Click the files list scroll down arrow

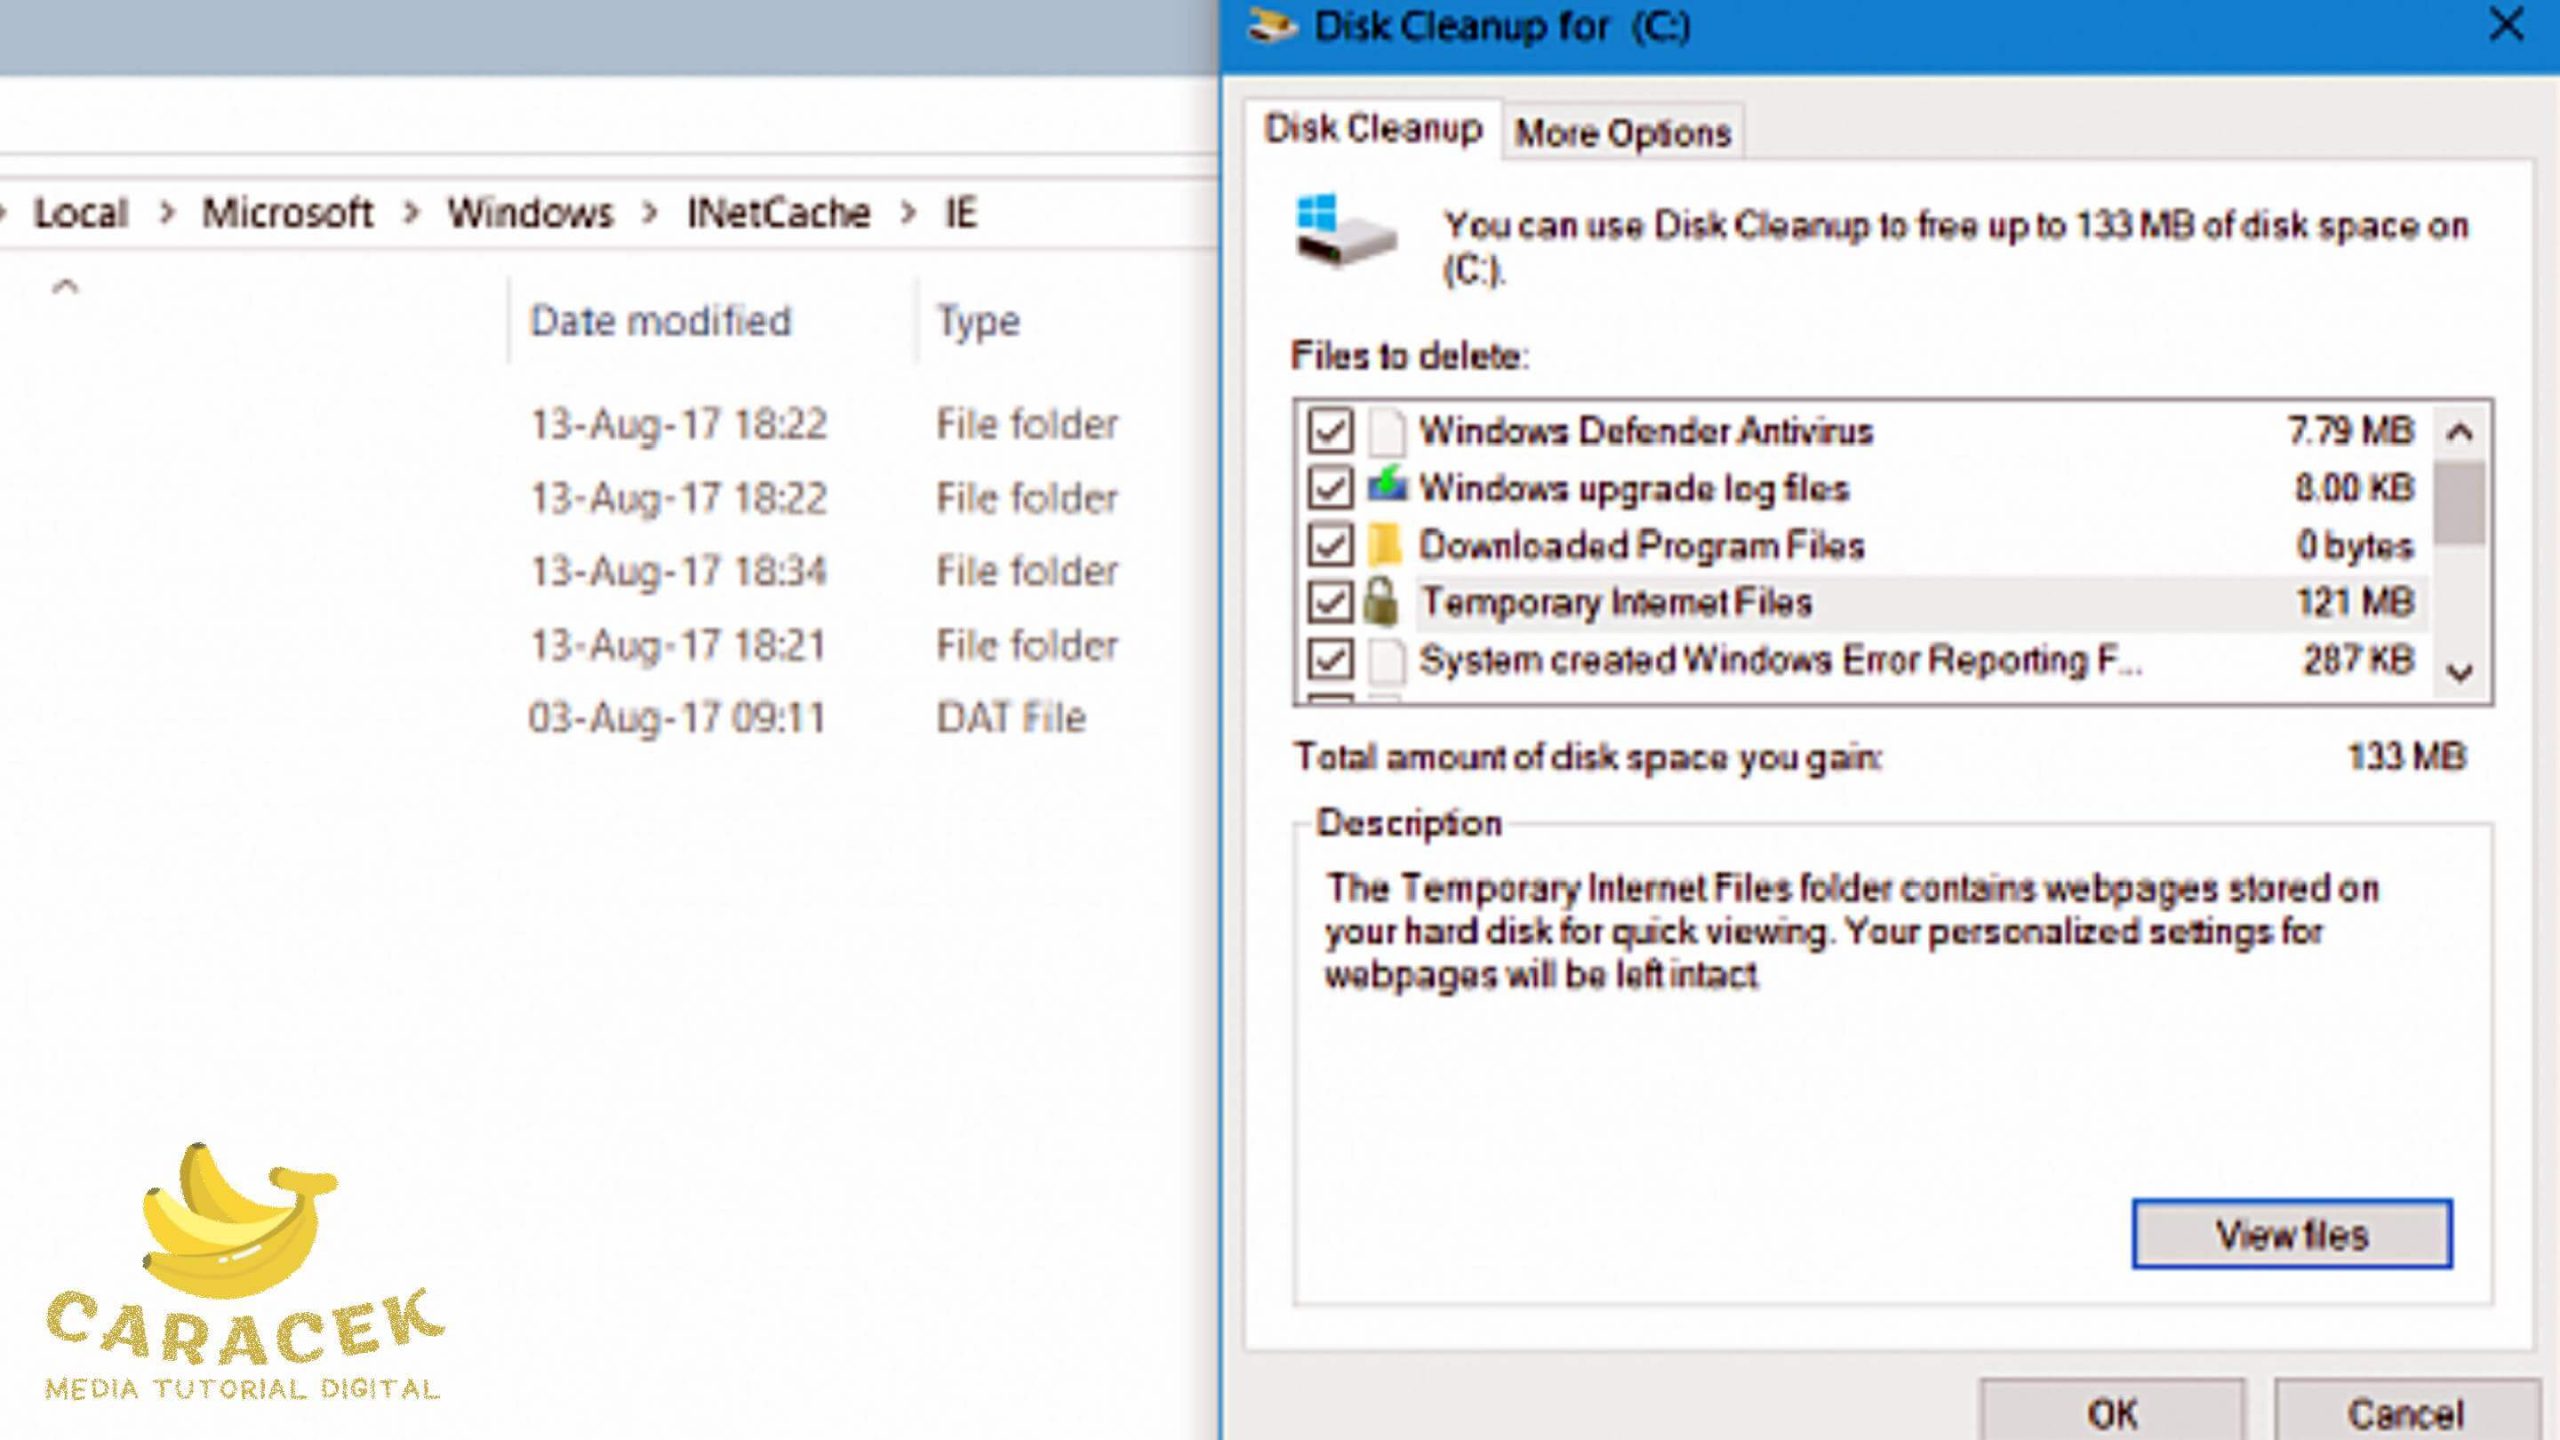tap(2460, 671)
